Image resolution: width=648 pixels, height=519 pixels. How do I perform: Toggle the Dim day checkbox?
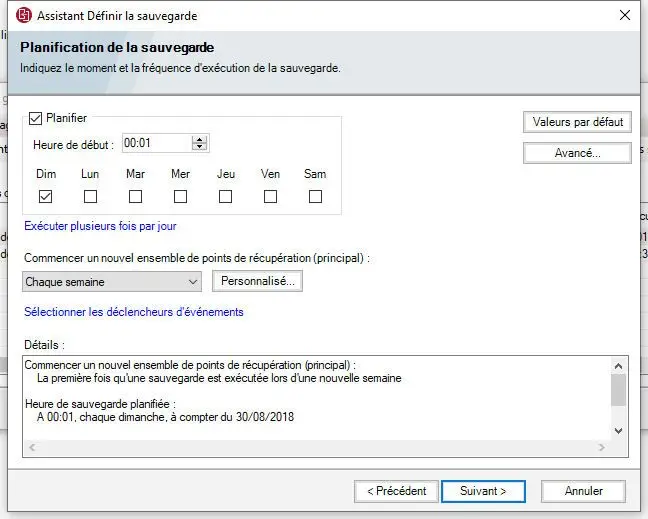(45, 196)
